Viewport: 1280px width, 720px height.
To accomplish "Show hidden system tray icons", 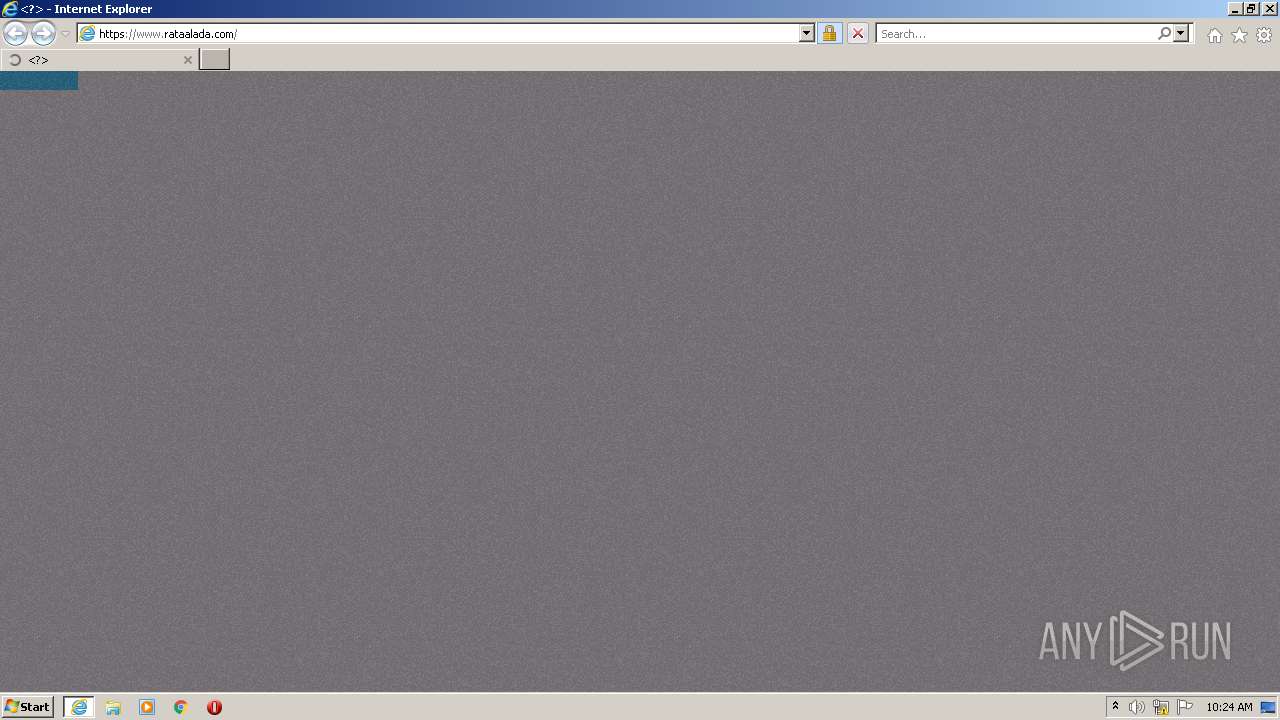I will coord(1115,707).
